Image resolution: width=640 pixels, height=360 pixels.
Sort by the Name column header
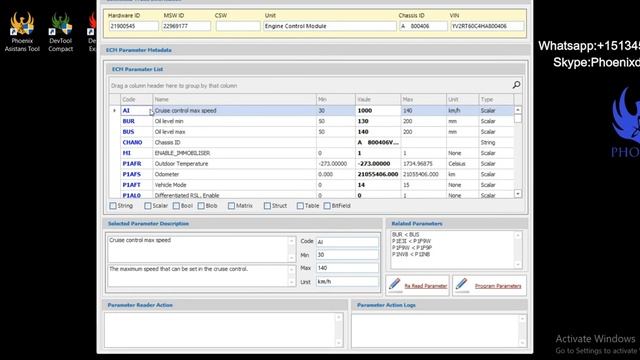click(234, 99)
